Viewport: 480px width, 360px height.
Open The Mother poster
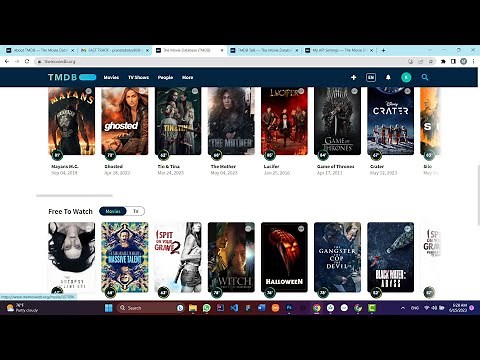231,121
